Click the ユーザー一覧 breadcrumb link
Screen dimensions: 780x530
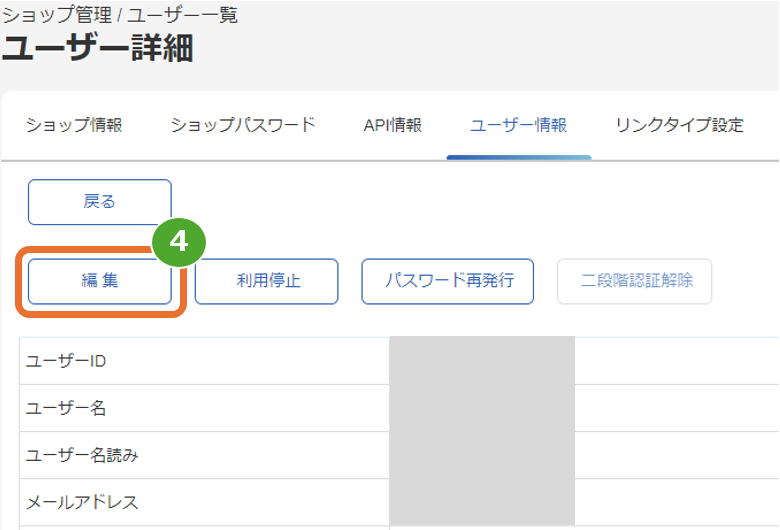pyautogui.click(x=183, y=15)
